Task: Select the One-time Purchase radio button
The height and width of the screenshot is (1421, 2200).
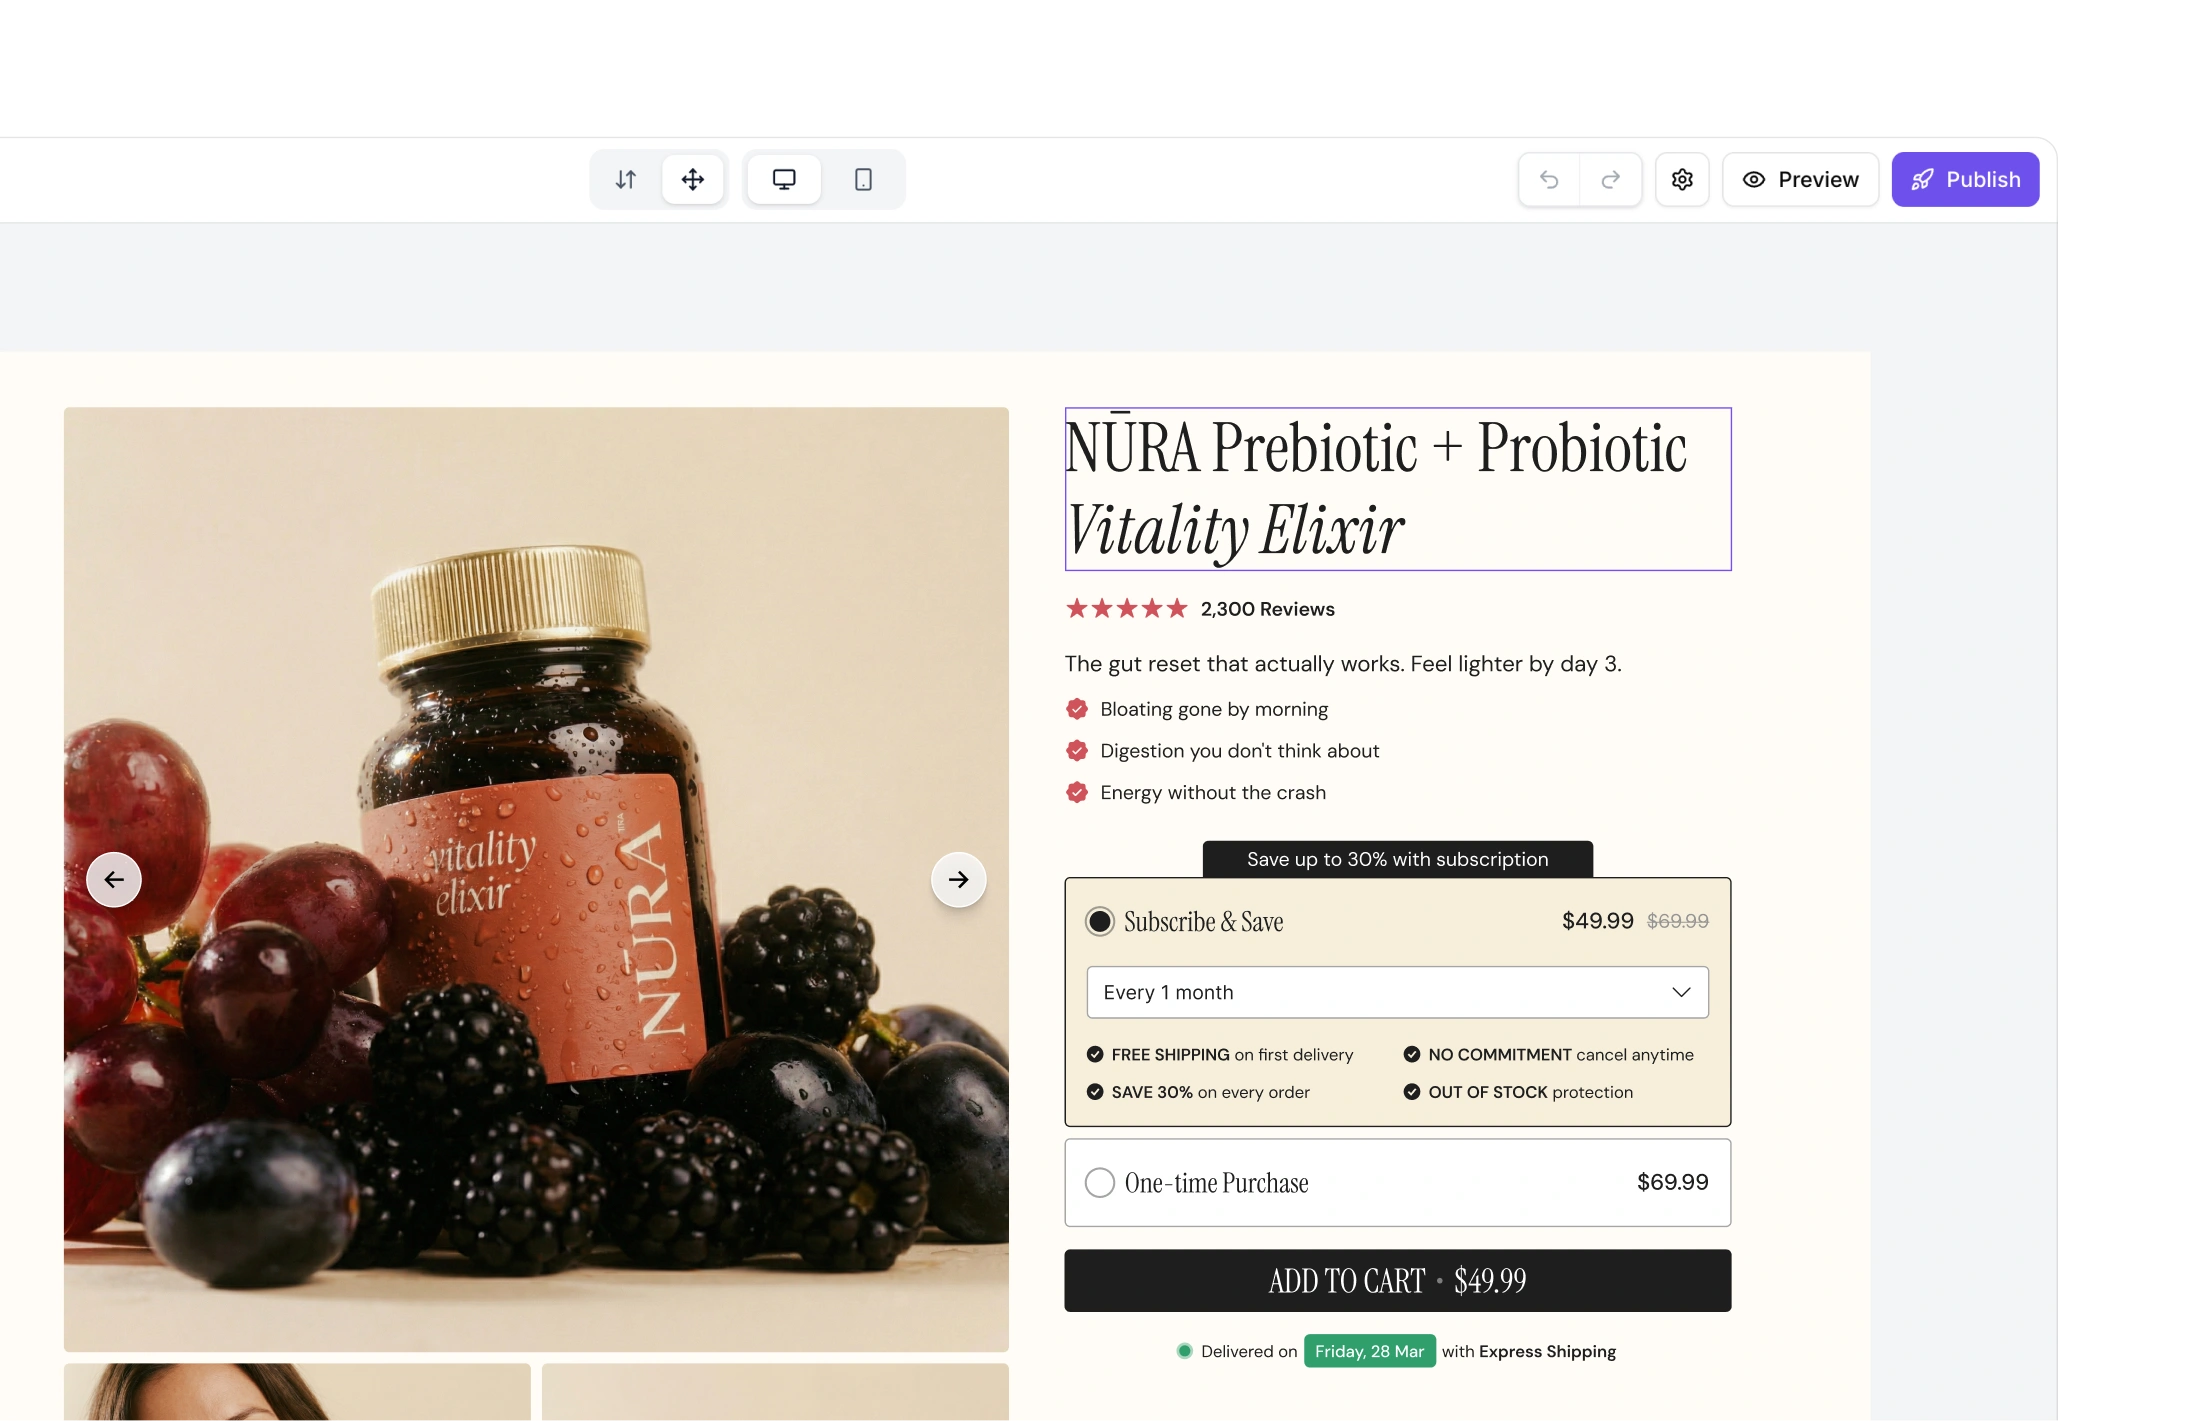Action: point(1100,1183)
